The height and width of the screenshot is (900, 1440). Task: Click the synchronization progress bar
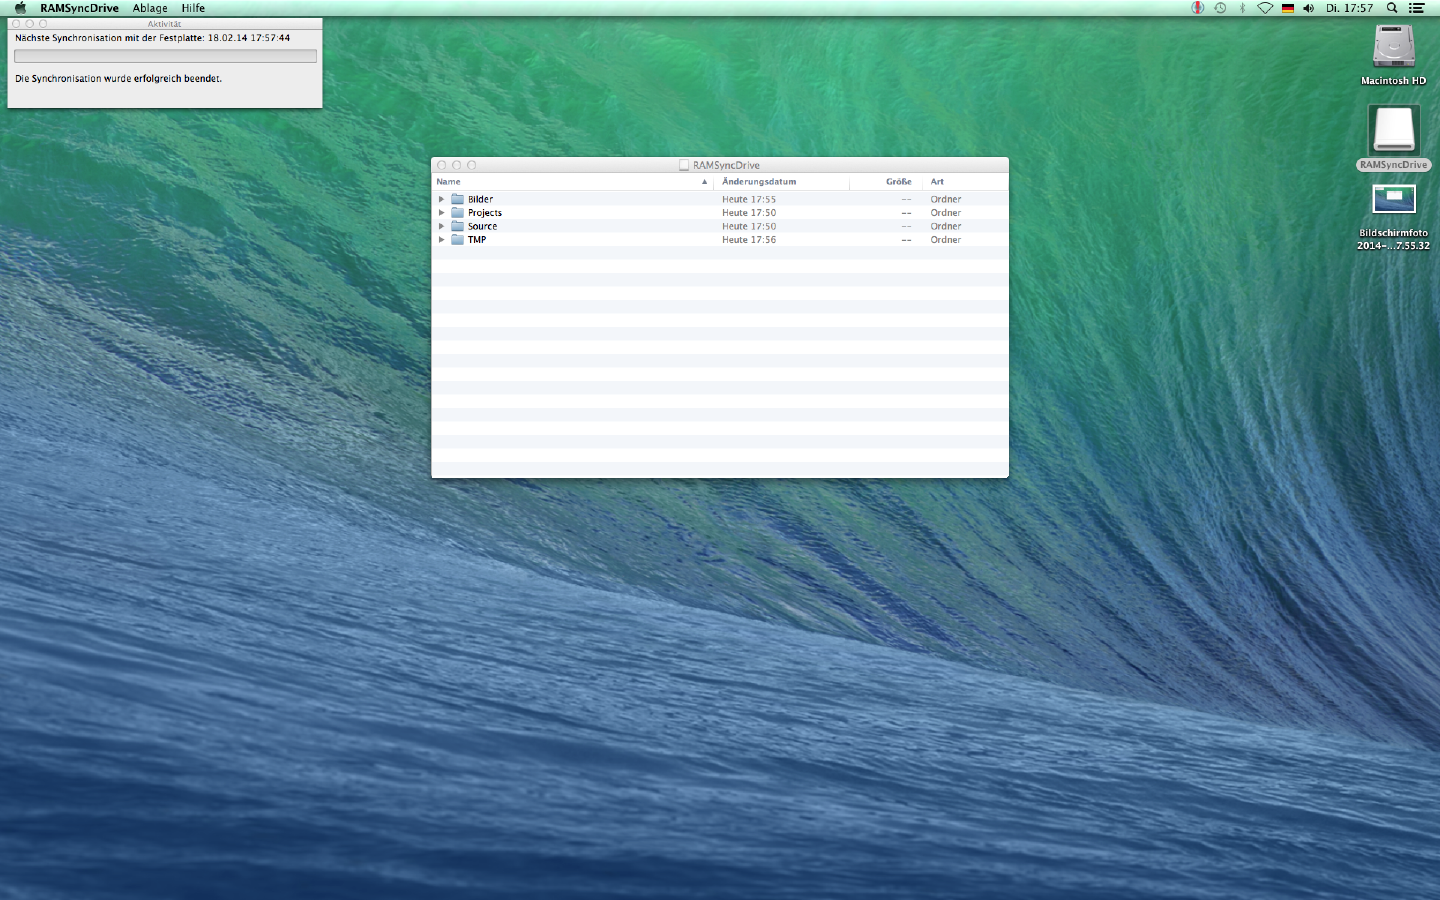click(x=165, y=57)
